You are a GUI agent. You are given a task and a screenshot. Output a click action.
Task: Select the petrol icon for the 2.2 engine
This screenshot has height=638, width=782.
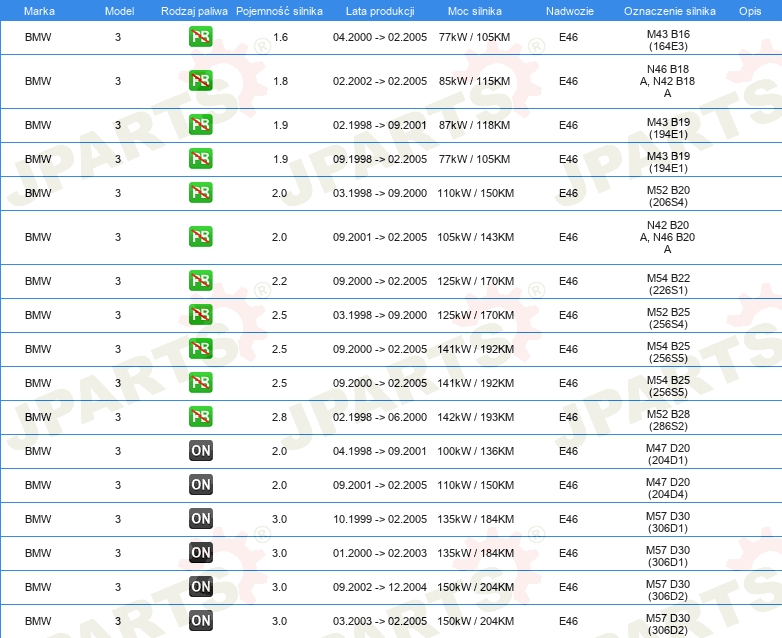pyautogui.click(x=200, y=280)
